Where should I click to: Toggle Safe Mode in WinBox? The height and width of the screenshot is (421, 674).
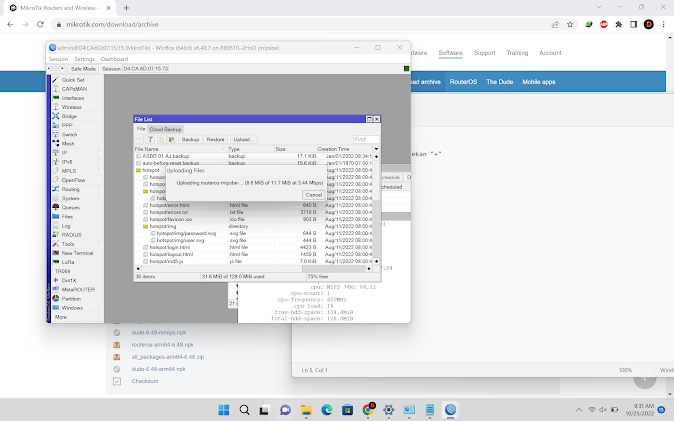point(83,69)
